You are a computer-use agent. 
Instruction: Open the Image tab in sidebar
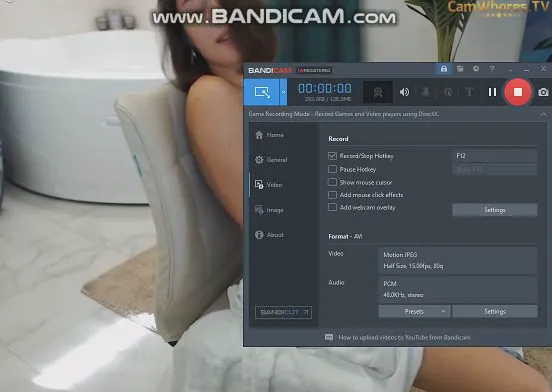[269, 210]
